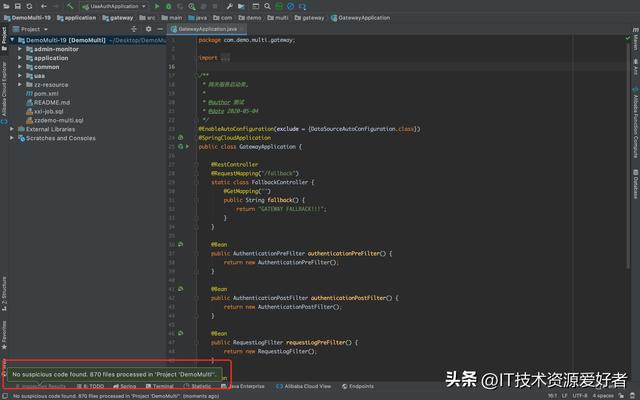Open the Maven tool window on right edge

pyautogui.click(x=636, y=40)
